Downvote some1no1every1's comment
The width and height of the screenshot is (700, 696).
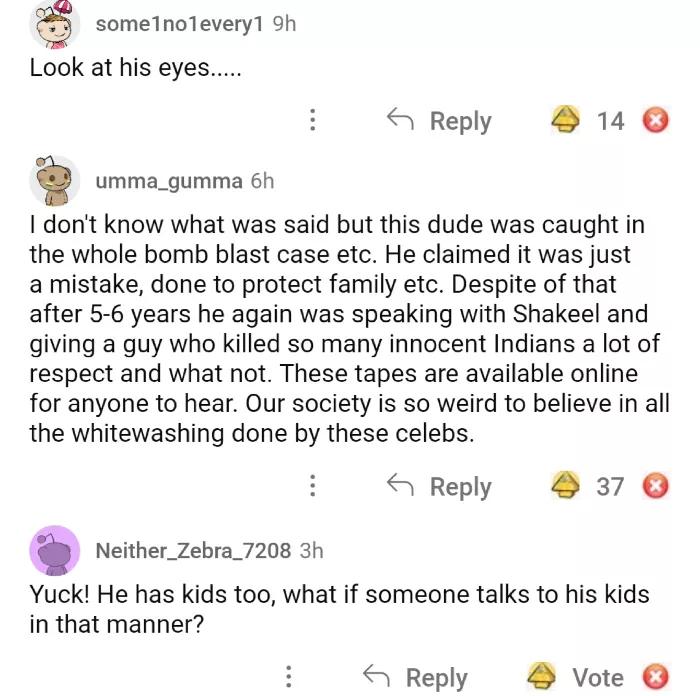(x=655, y=121)
